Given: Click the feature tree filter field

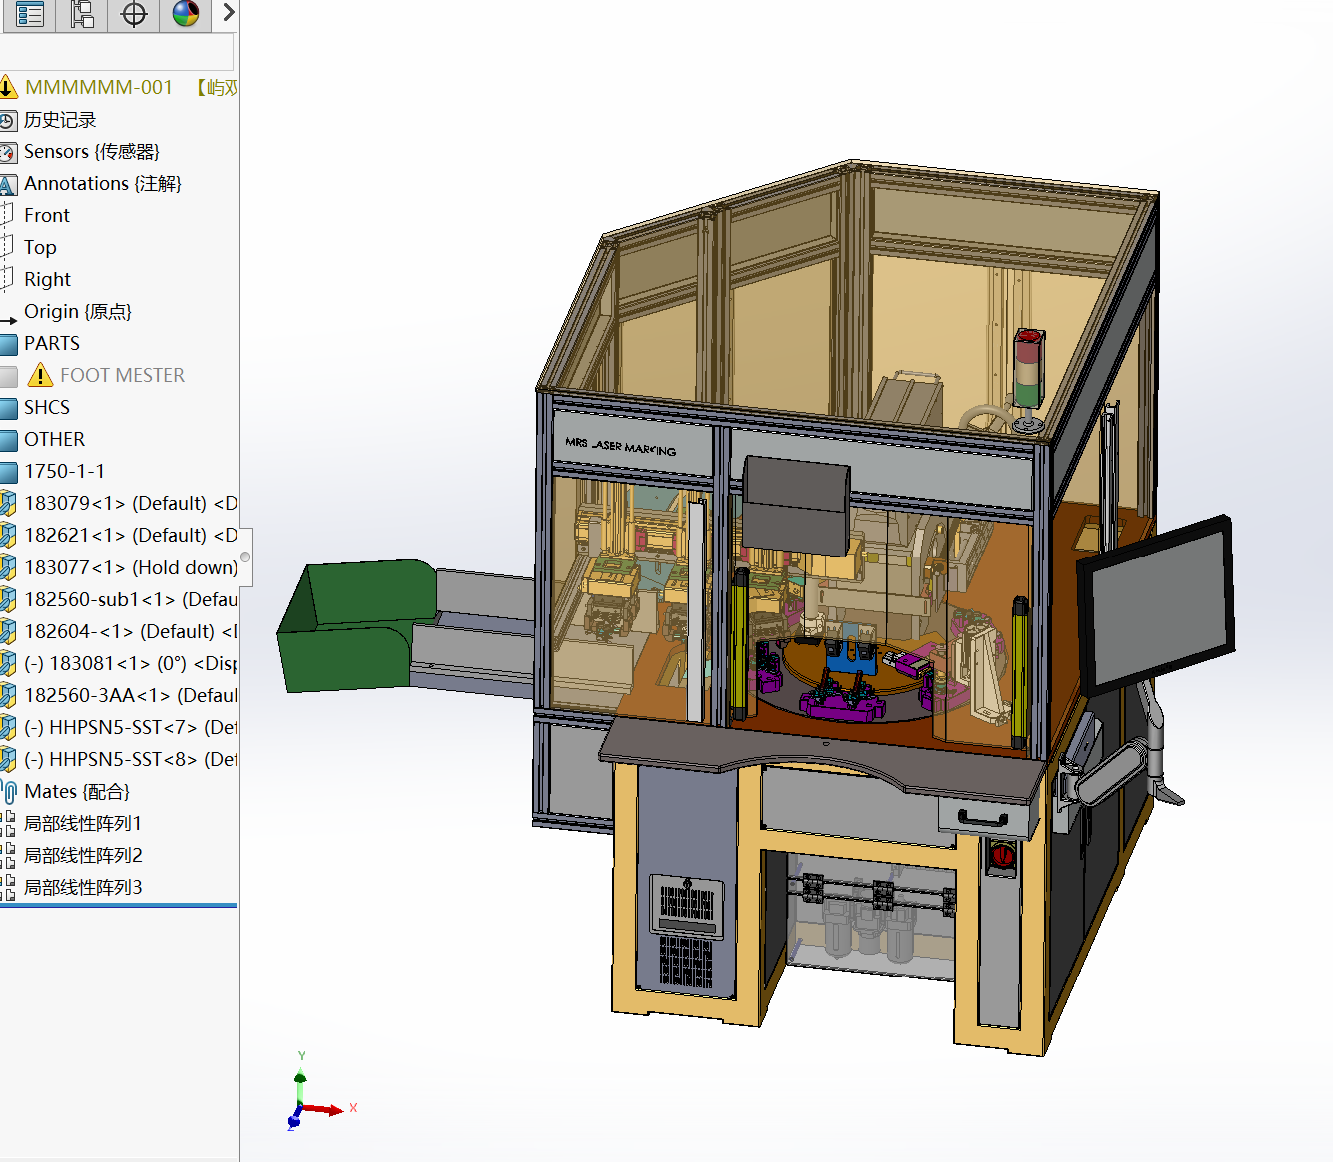Looking at the screenshot, I should point(117,52).
